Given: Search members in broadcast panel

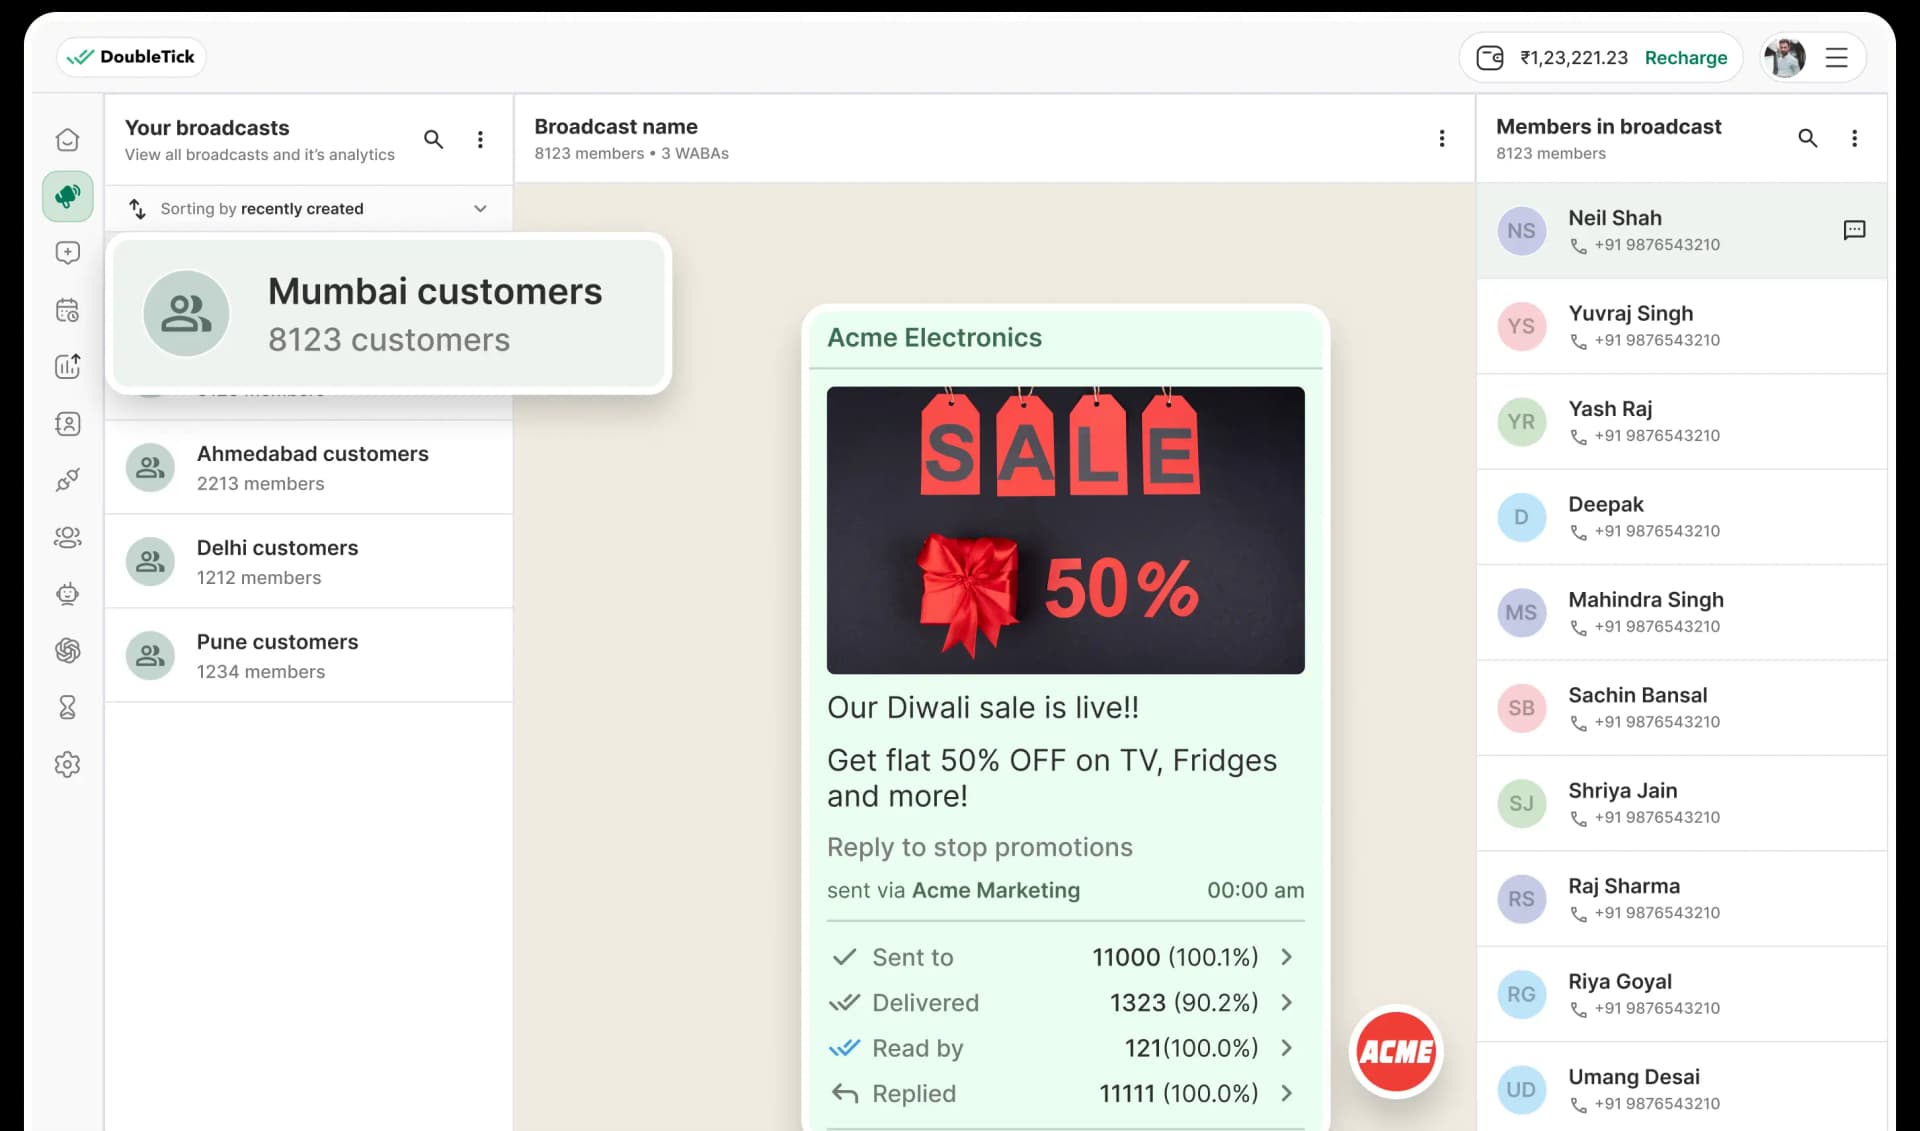Looking at the screenshot, I should click(x=1807, y=138).
